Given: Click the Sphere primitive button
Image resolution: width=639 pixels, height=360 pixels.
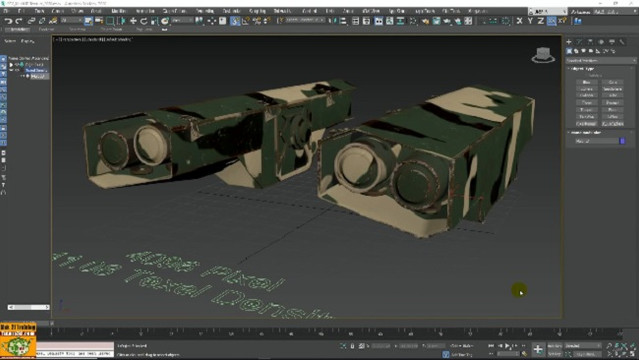Looking at the screenshot, I should (x=586, y=89).
